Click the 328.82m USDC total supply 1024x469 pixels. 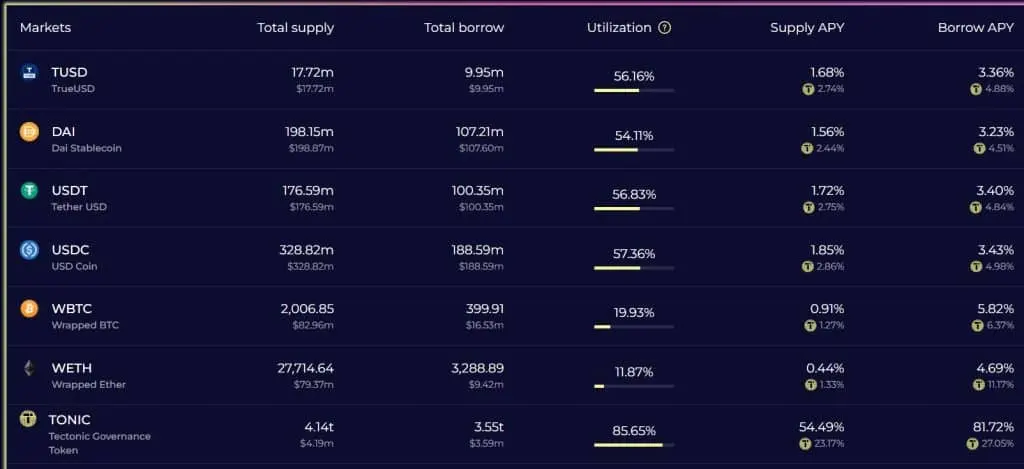pos(306,250)
